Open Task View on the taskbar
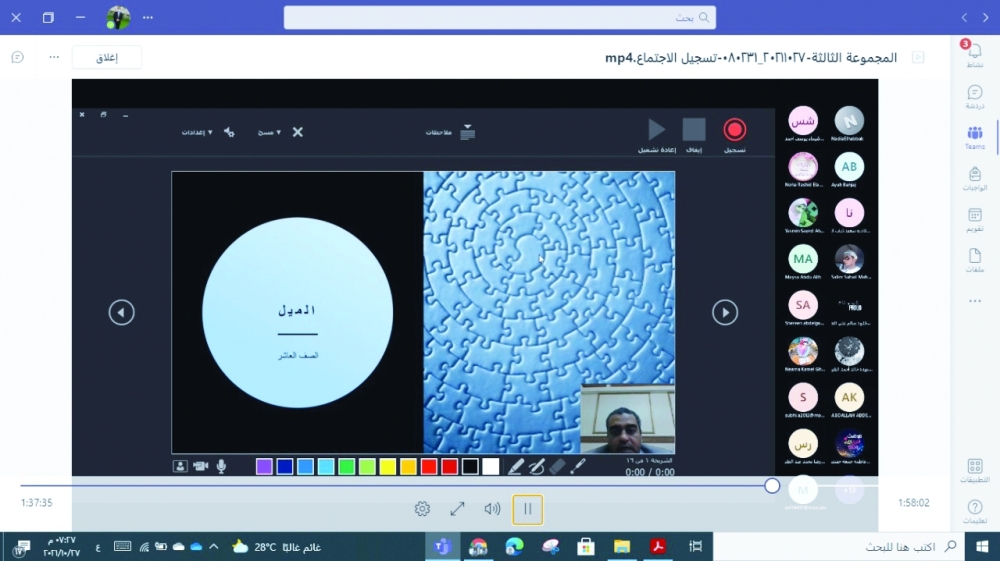This screenshot has width=1000, height=561. pos(695,546)
